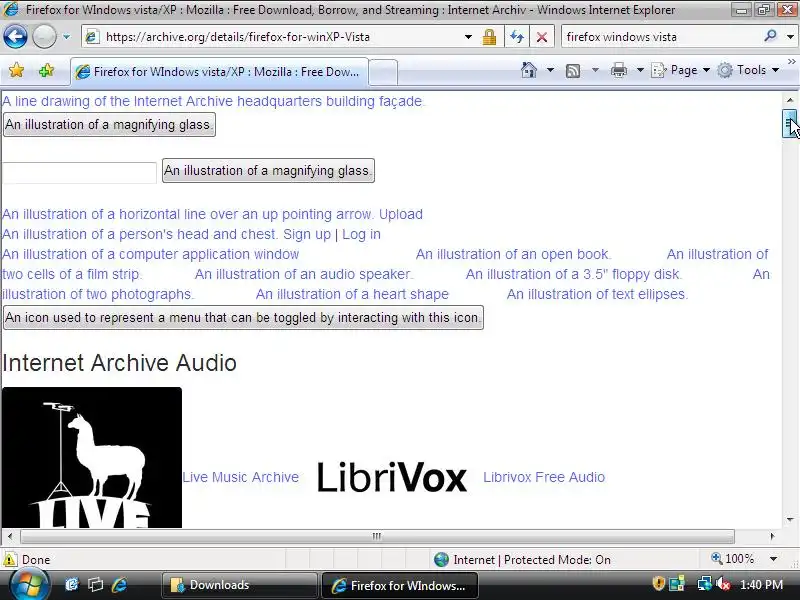Open the Tools menu

(x=748, y=70)
